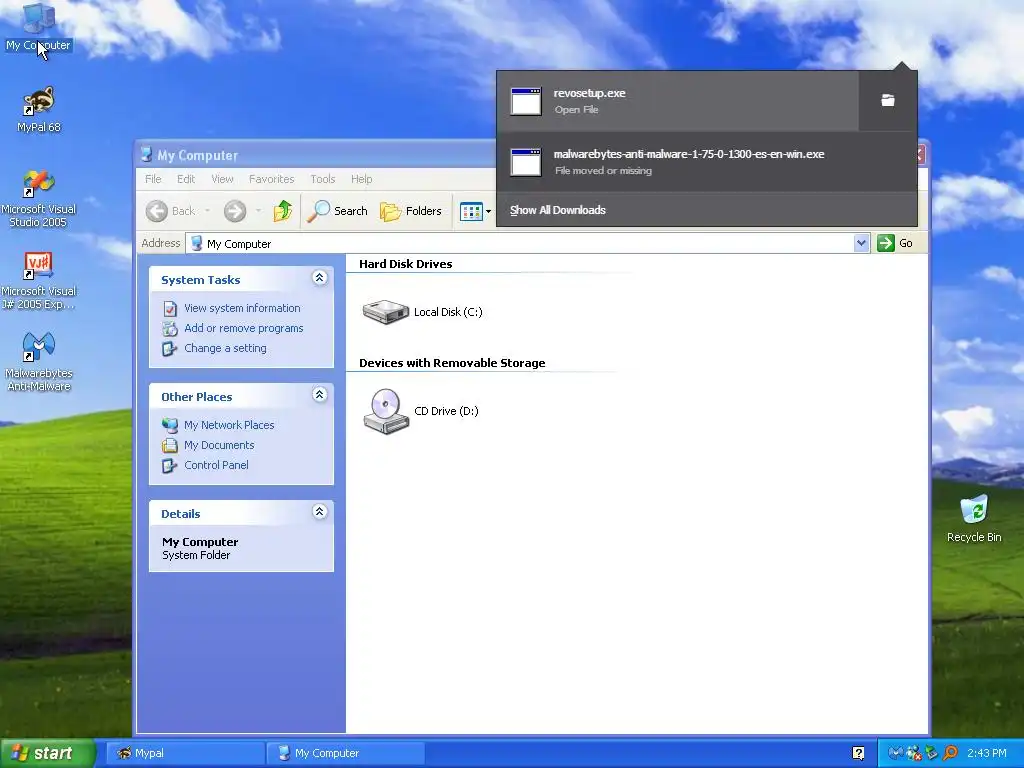Click the Add or remove programs icon
This screenshot has width=1024, height=768.
coord(170,328)
